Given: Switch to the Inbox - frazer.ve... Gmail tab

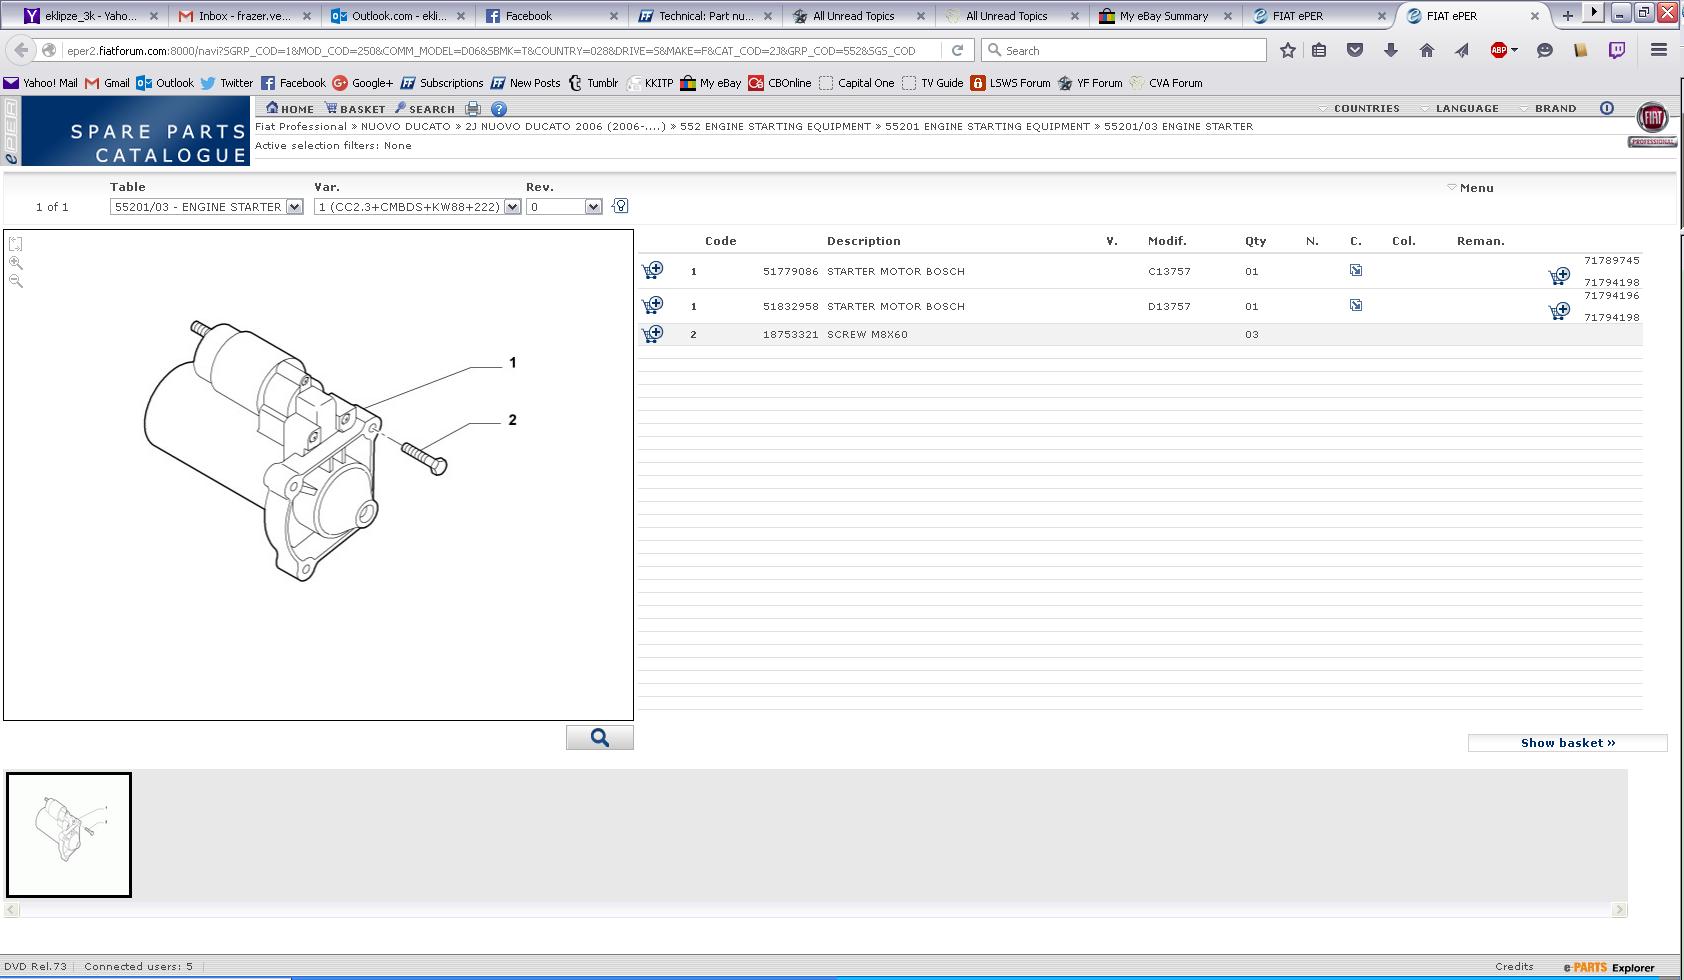Looking at the screenshot, I should click(x=244, y=16).
